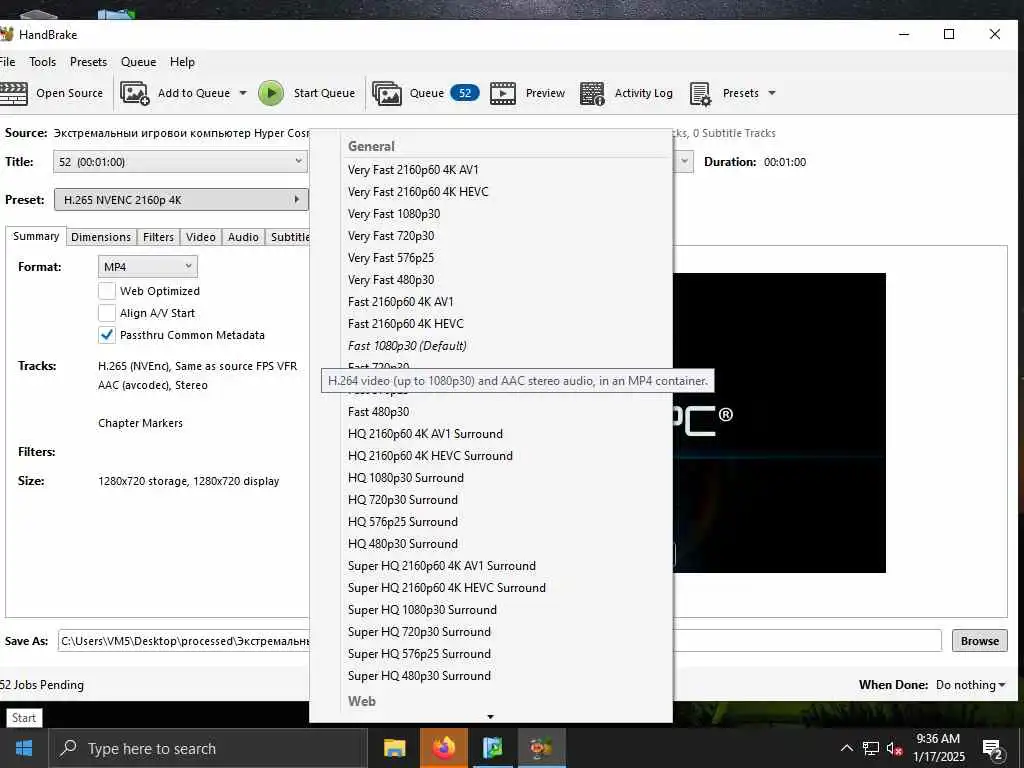The width and height of the screenshot is (1024, 768).
Task: Click the HandBrake taskbar icon
Action: coord(541,748)
